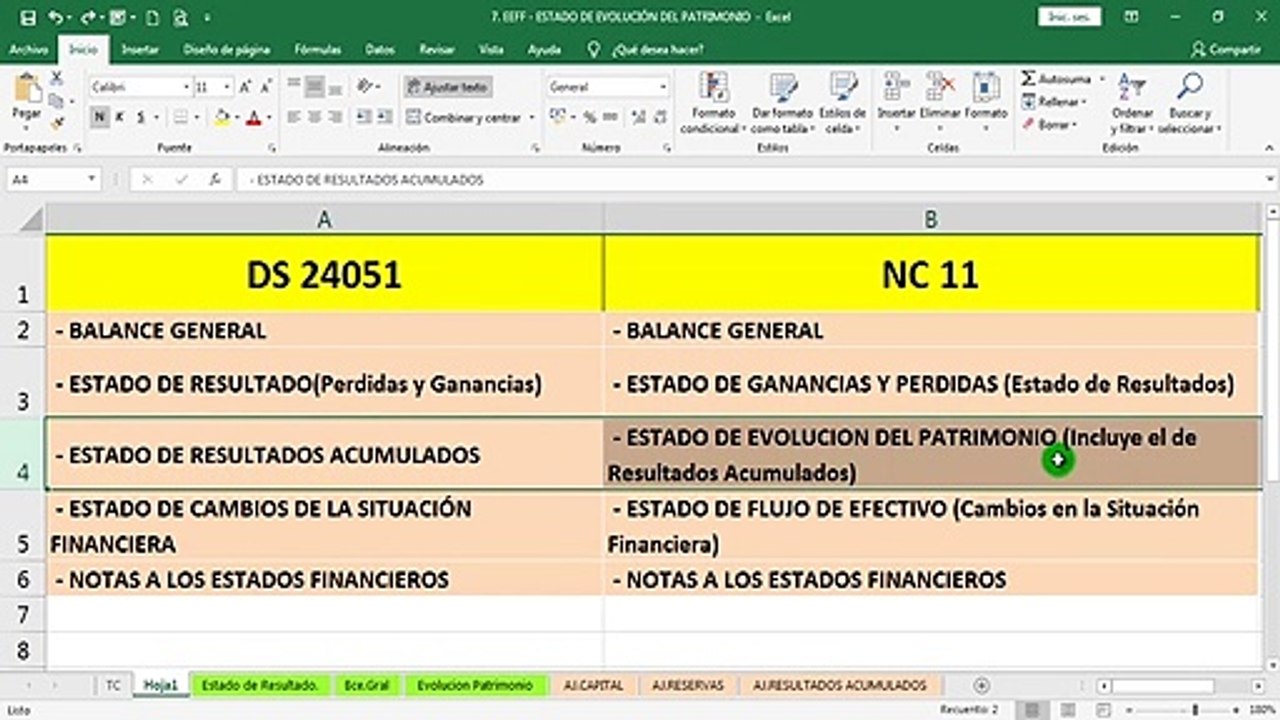Toggle Subrayado (S) underline formatting
1280x720 pixels.
(140, 117)
